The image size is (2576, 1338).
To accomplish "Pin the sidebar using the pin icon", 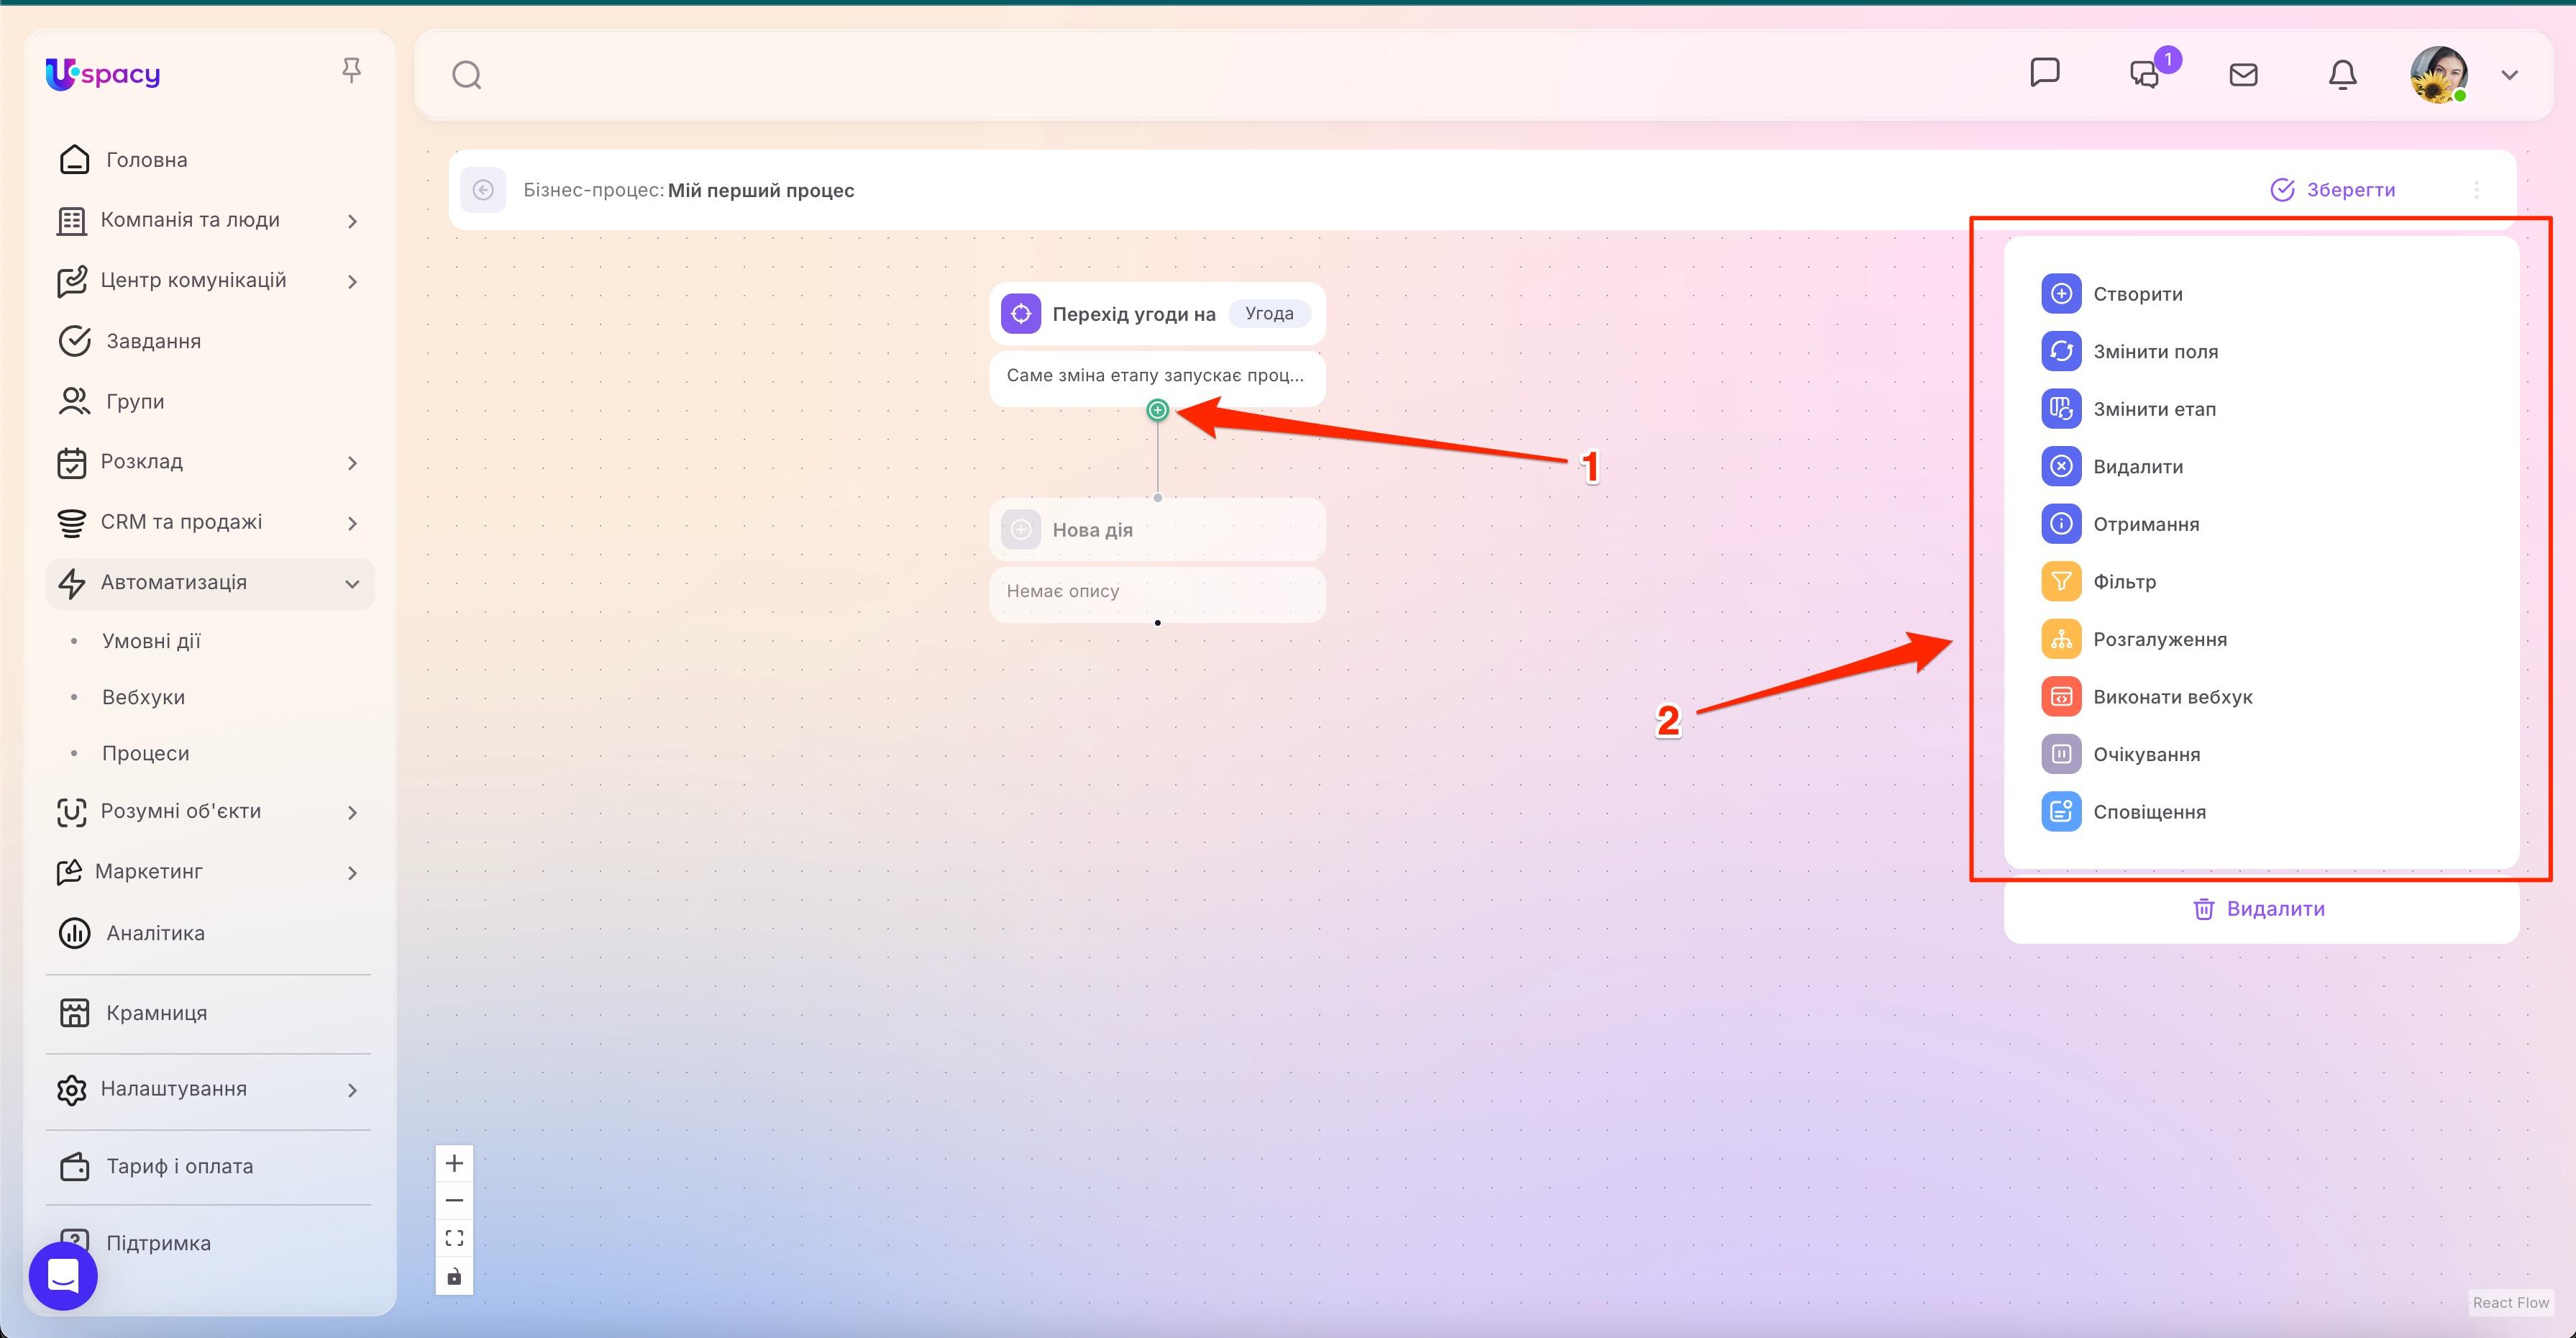I will click(x=352, y=70).
